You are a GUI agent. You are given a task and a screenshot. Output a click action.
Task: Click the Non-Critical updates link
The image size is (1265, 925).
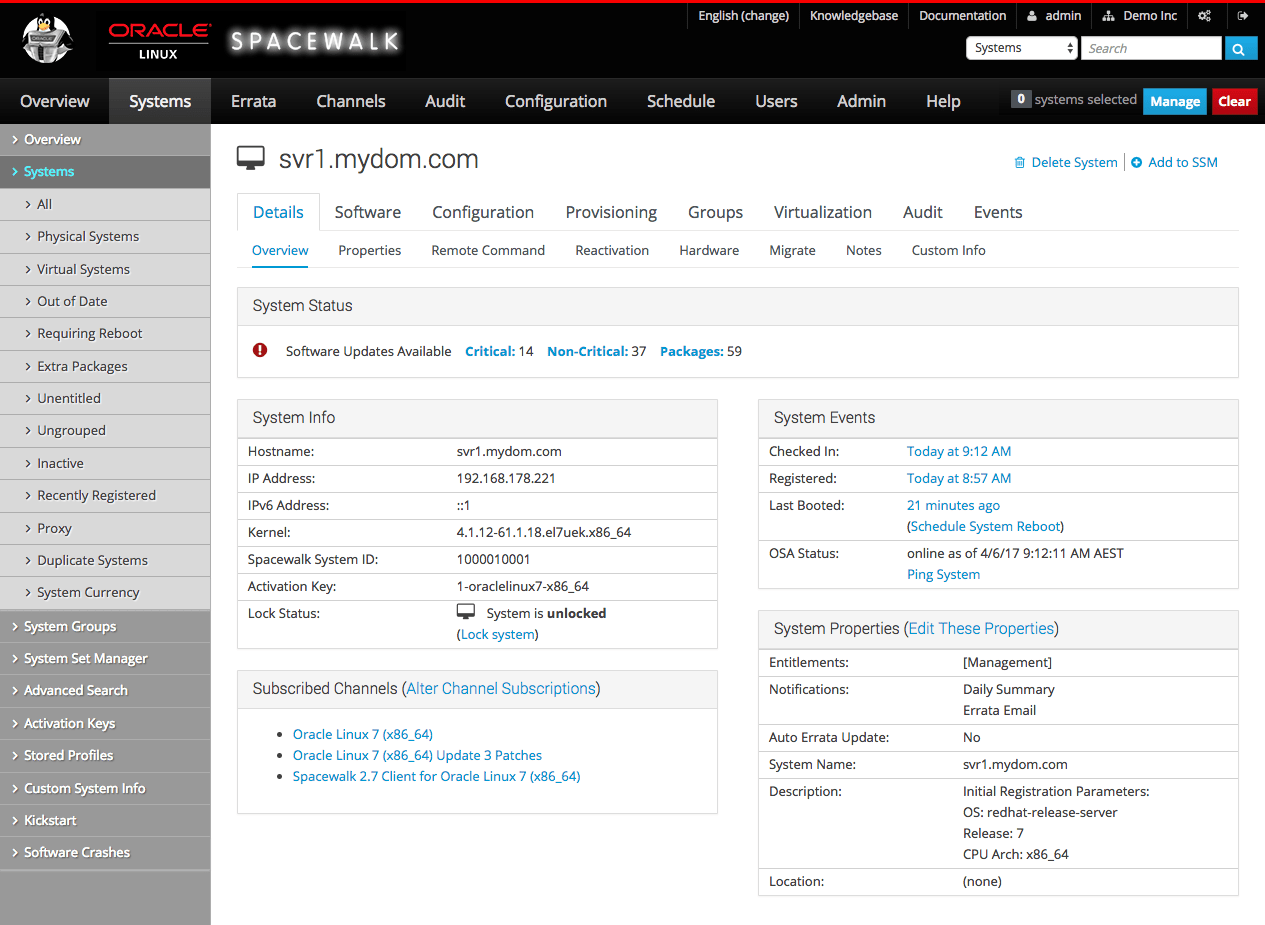click(587, 351)
